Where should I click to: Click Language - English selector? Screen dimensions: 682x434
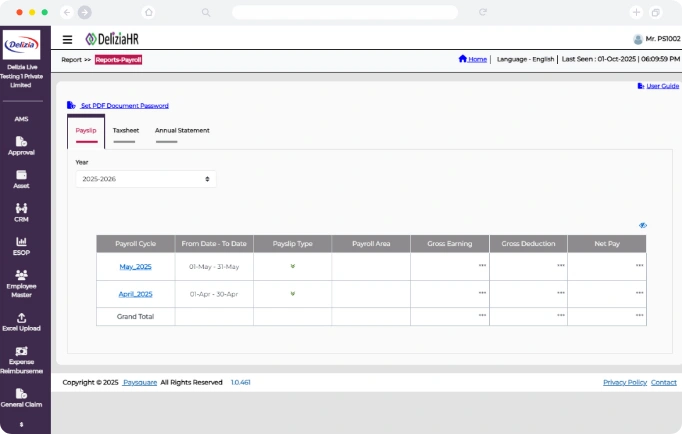click(x=525, y=59)
